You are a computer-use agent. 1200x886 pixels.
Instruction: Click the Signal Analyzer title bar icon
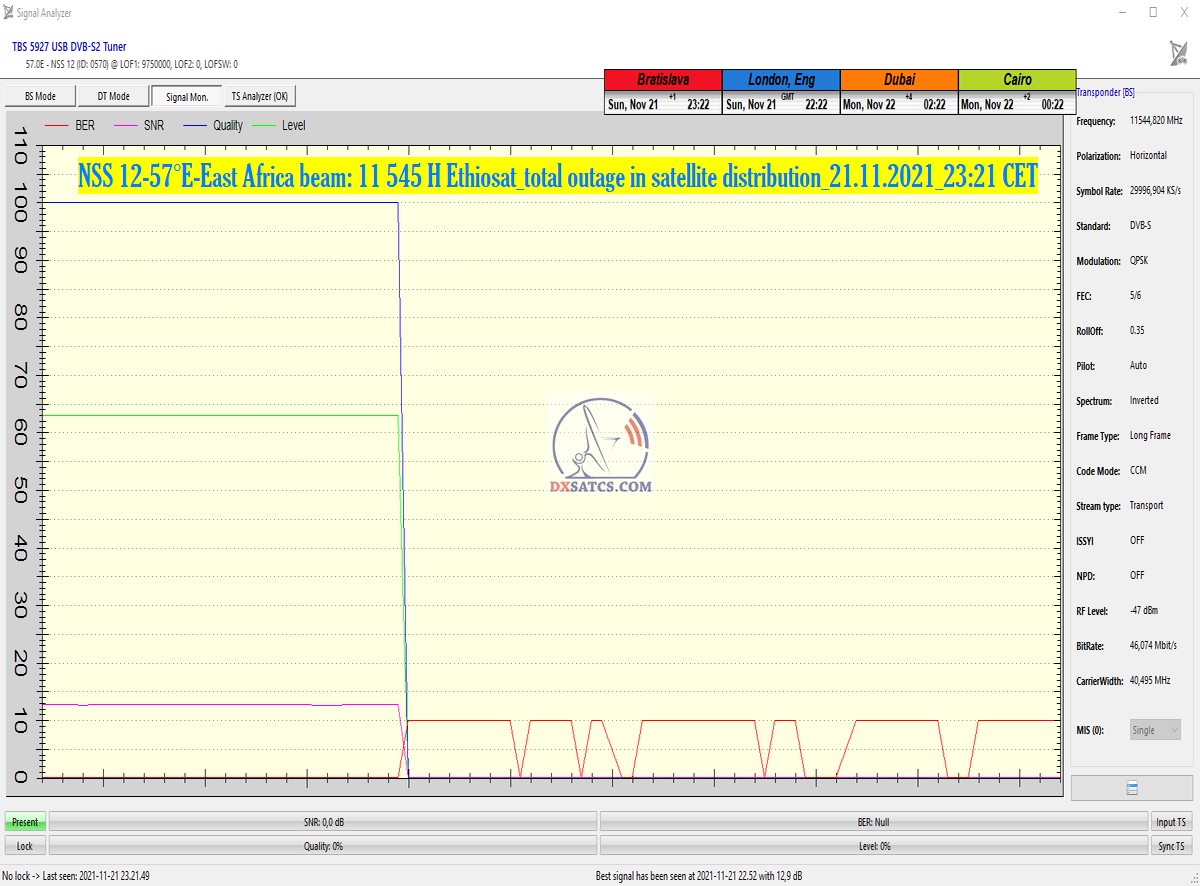tap(10, 13)
